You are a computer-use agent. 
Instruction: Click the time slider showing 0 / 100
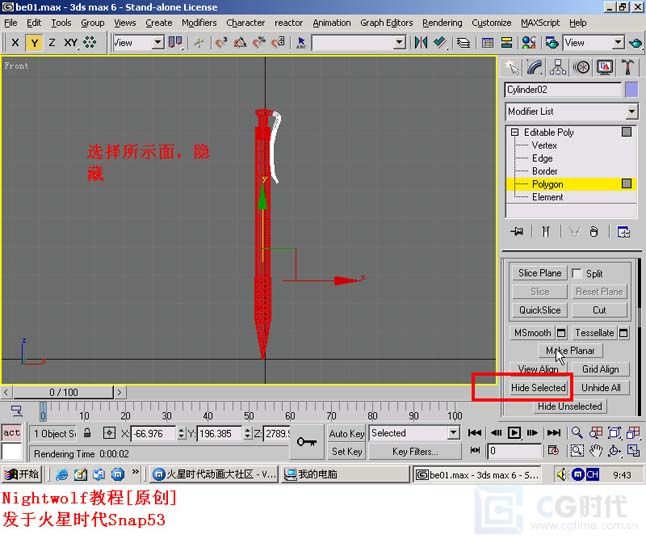click(63, 392)
